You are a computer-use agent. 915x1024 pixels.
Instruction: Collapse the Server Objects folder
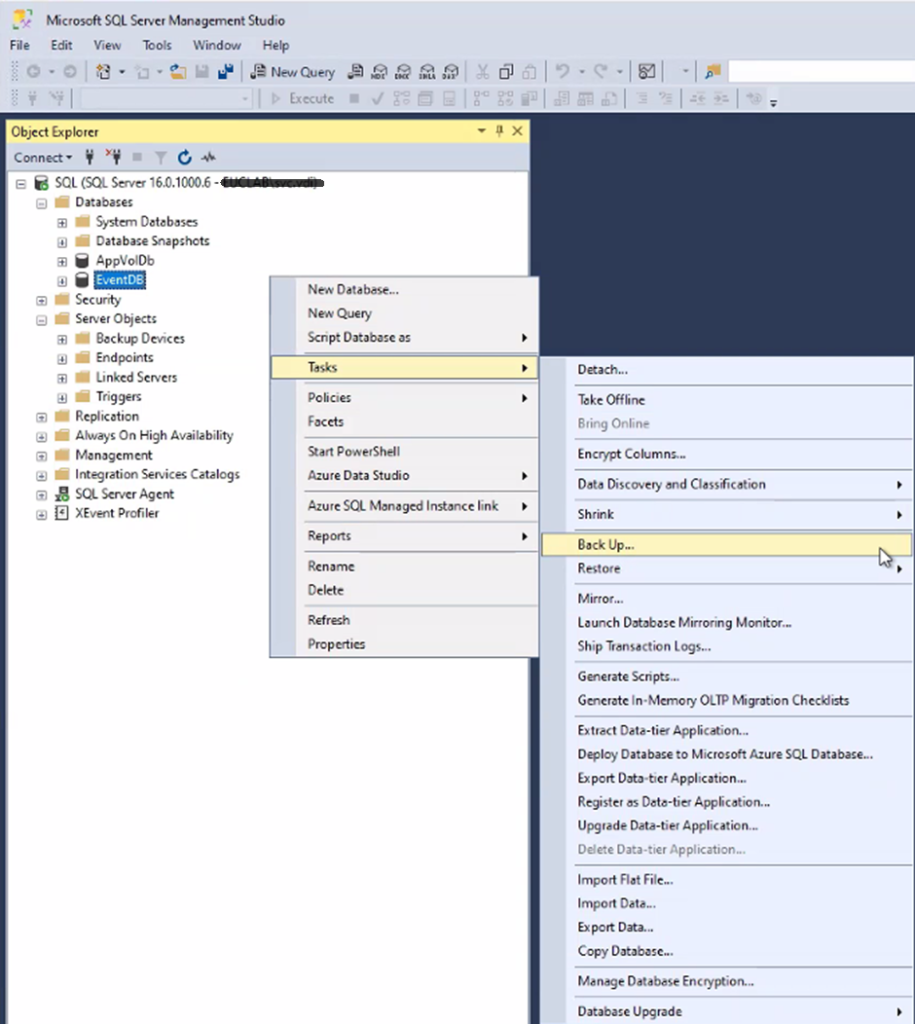(42, 319)
